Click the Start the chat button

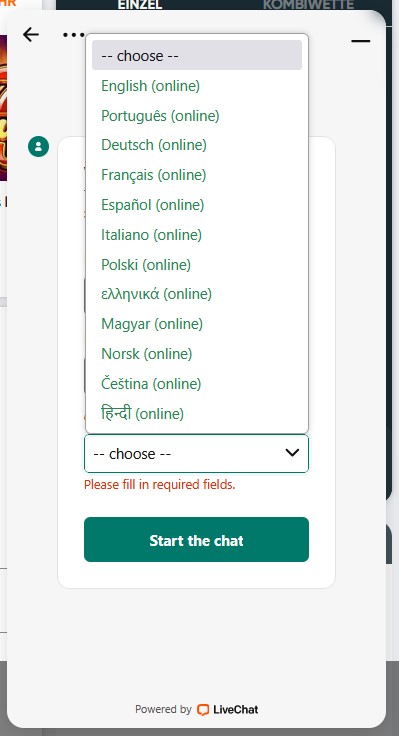(196, 539)
